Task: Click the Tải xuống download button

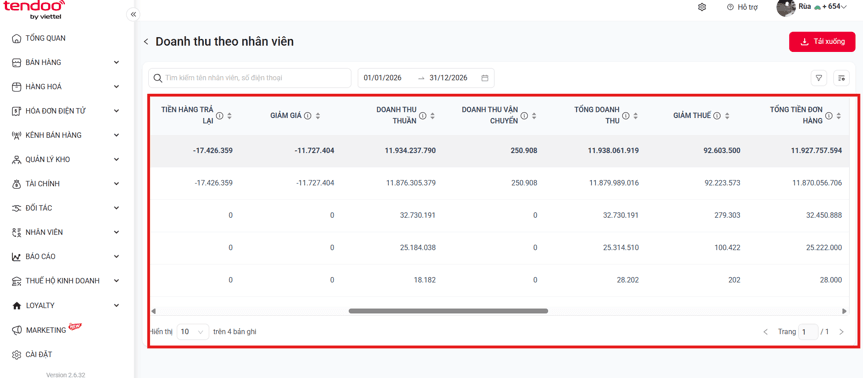Action: [x=822, y=42]
